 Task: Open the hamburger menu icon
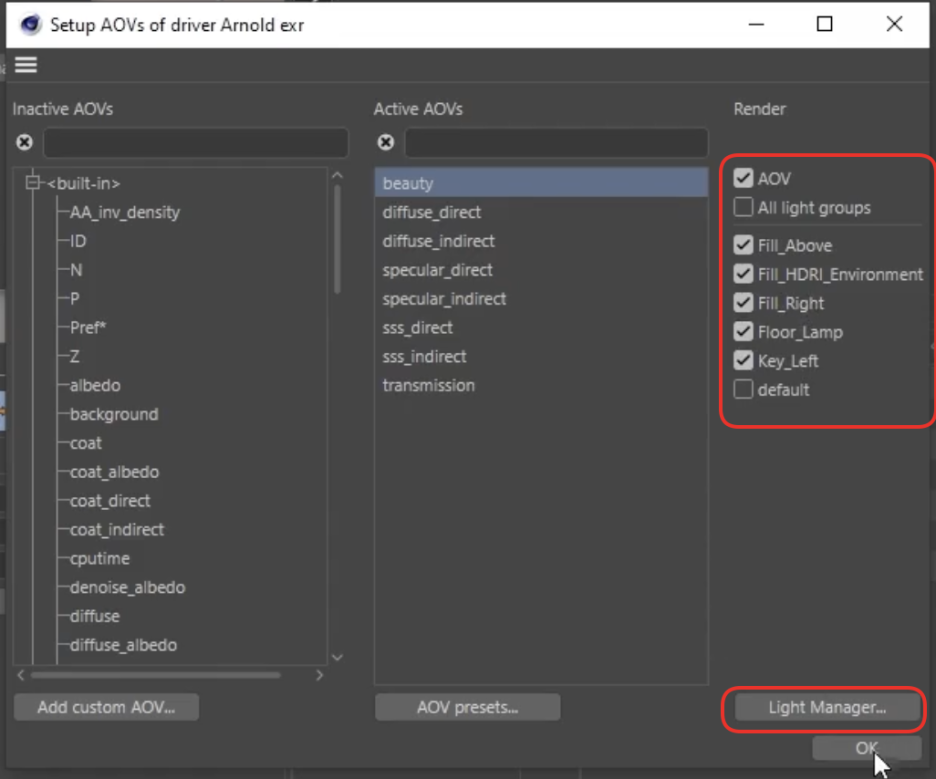(26, 64)
